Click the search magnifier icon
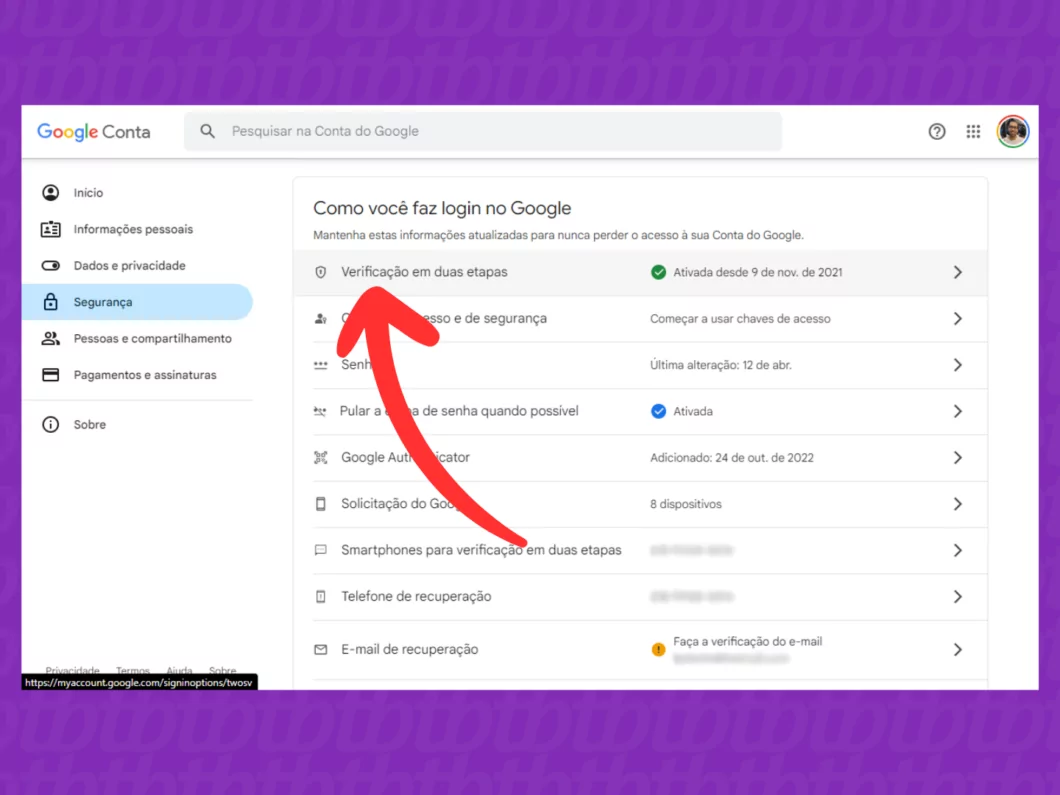This screenshot has width=1060, height=795. point(208,131)
